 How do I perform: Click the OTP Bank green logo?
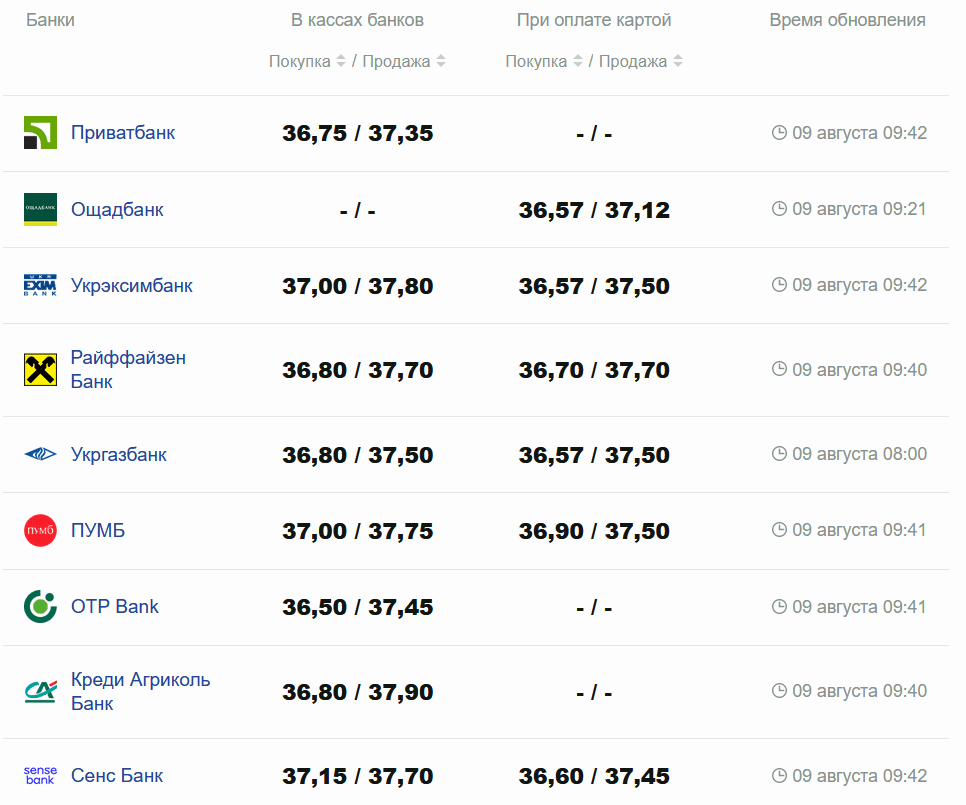coord(40,607)
